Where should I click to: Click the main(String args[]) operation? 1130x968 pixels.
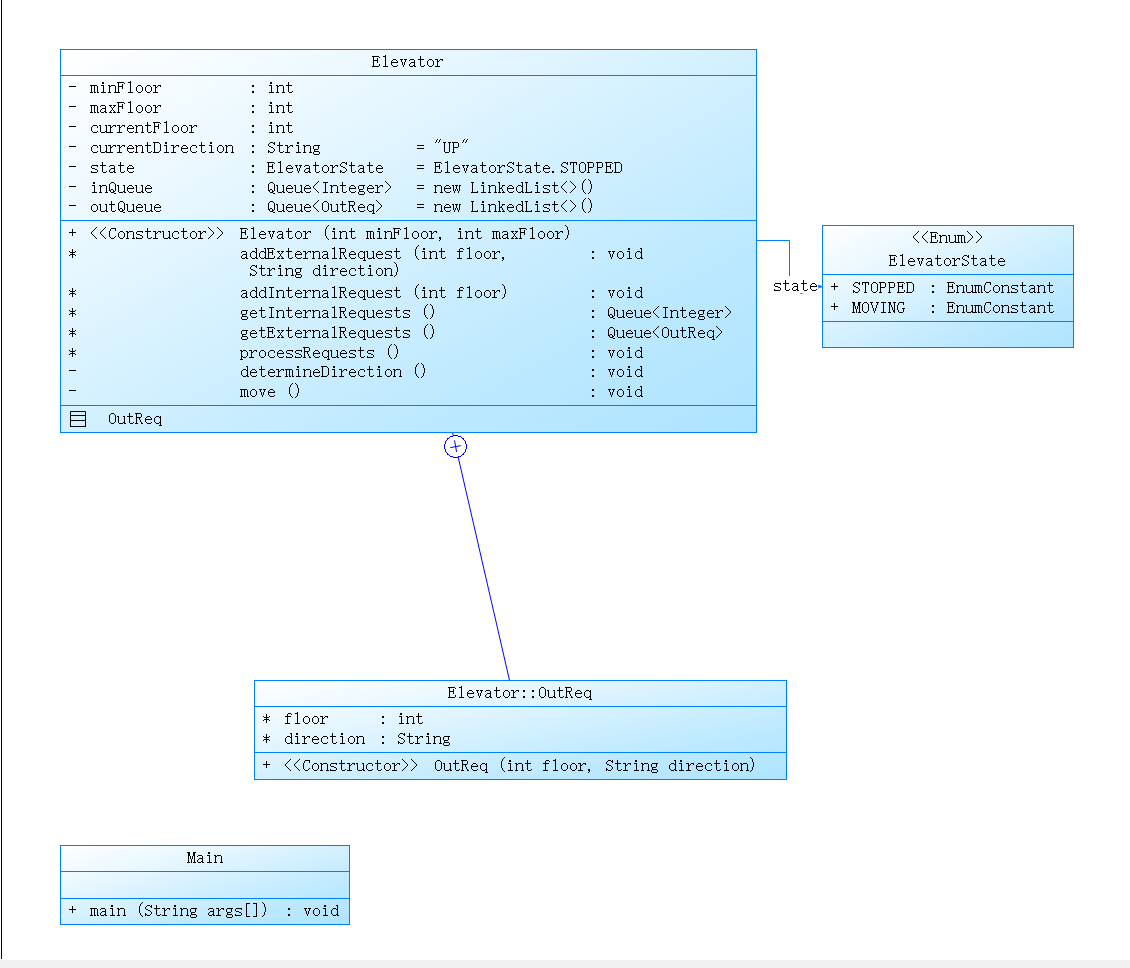[204, 911]
